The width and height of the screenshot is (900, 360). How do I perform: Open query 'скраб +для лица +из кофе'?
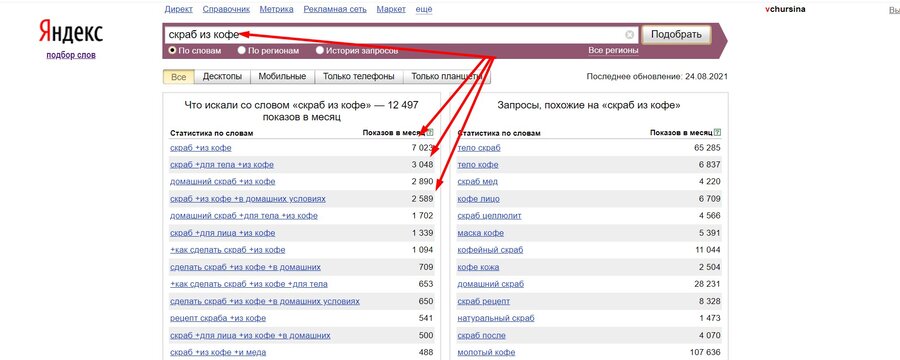(222, 233)
